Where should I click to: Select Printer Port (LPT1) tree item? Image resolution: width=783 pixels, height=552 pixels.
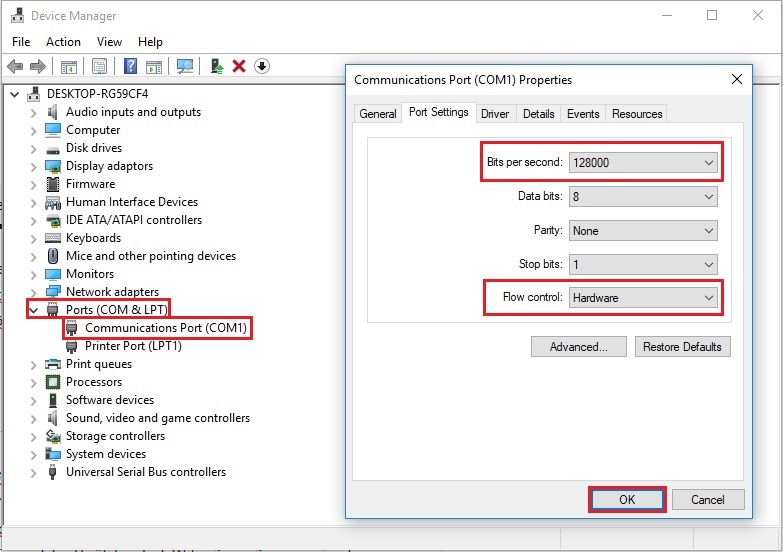tap(133, 346)
